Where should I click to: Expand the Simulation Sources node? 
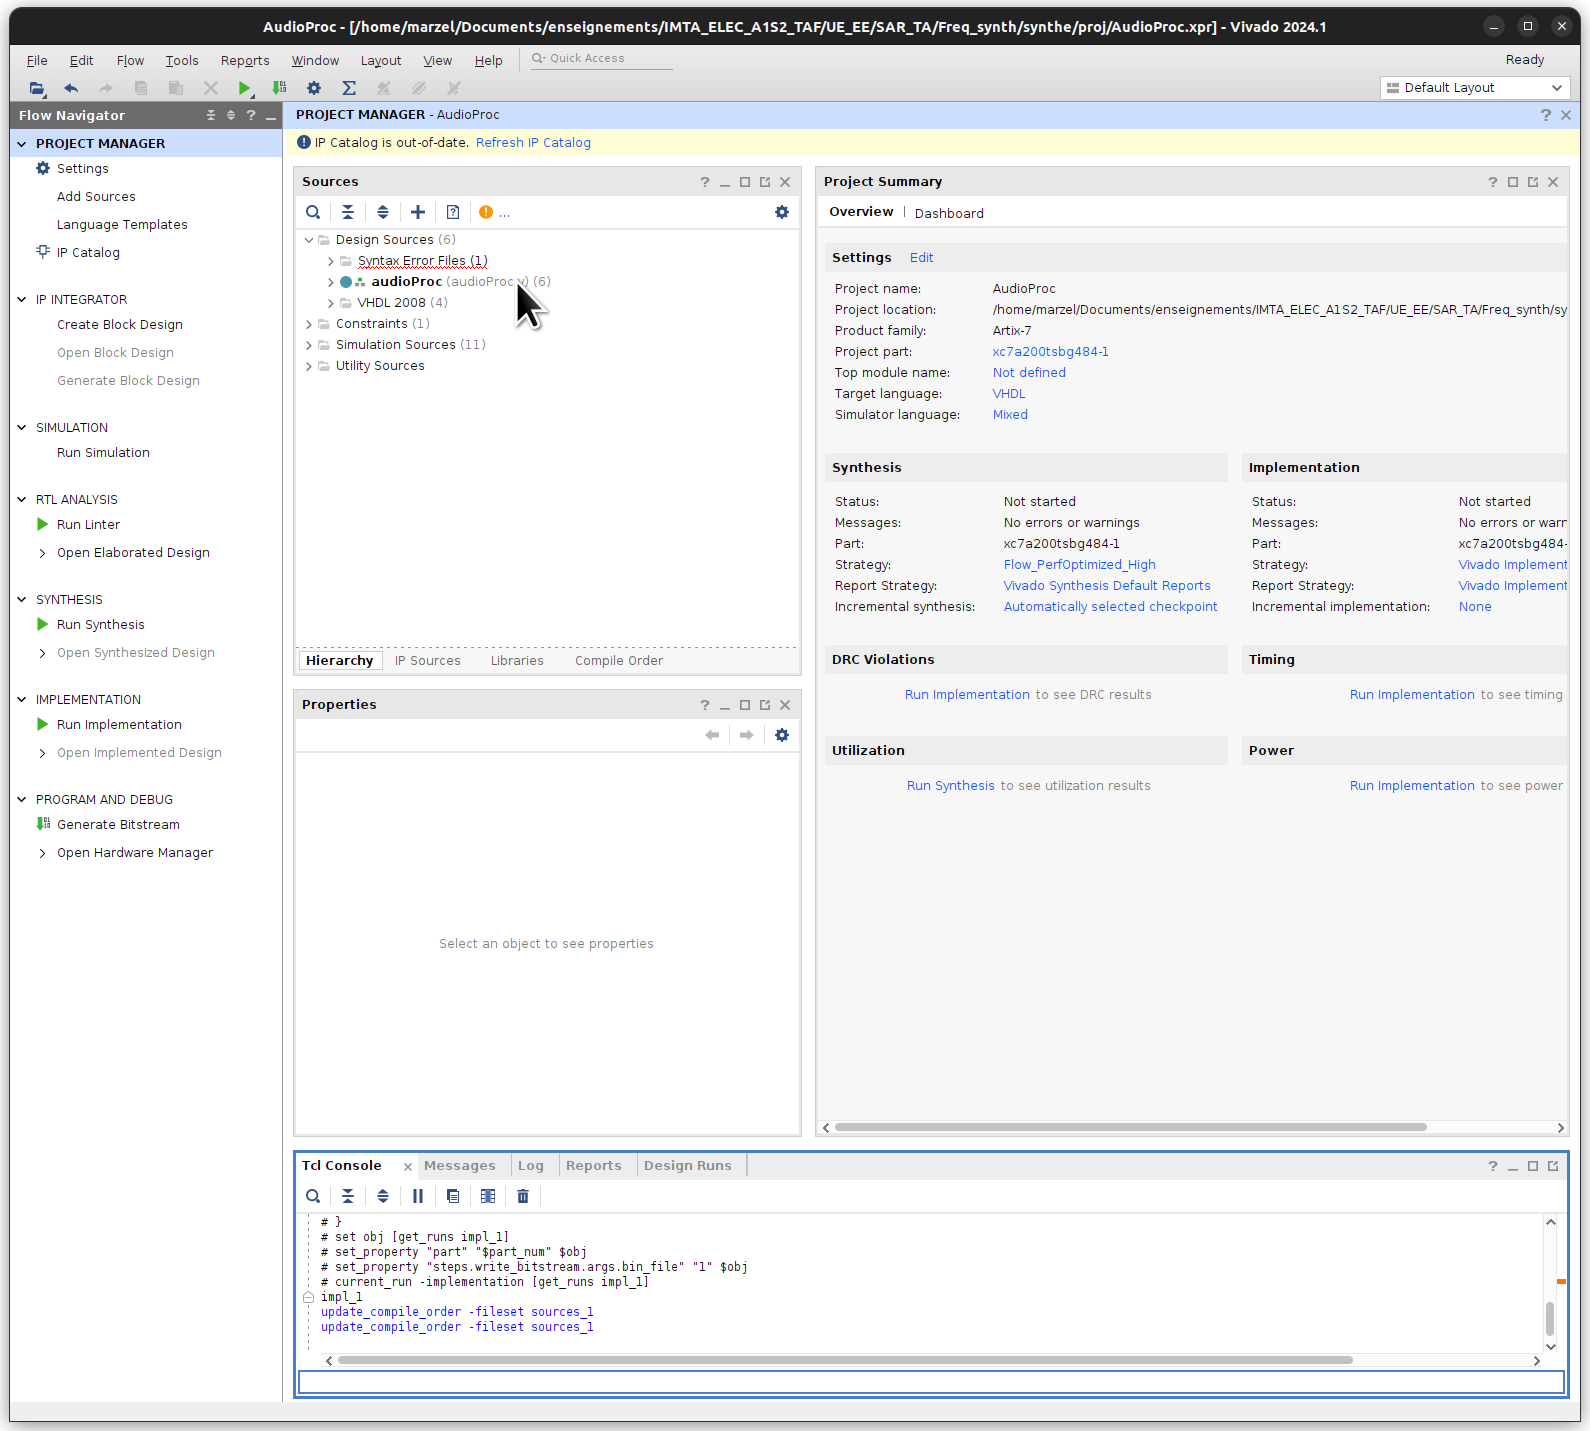click(309, 345)
